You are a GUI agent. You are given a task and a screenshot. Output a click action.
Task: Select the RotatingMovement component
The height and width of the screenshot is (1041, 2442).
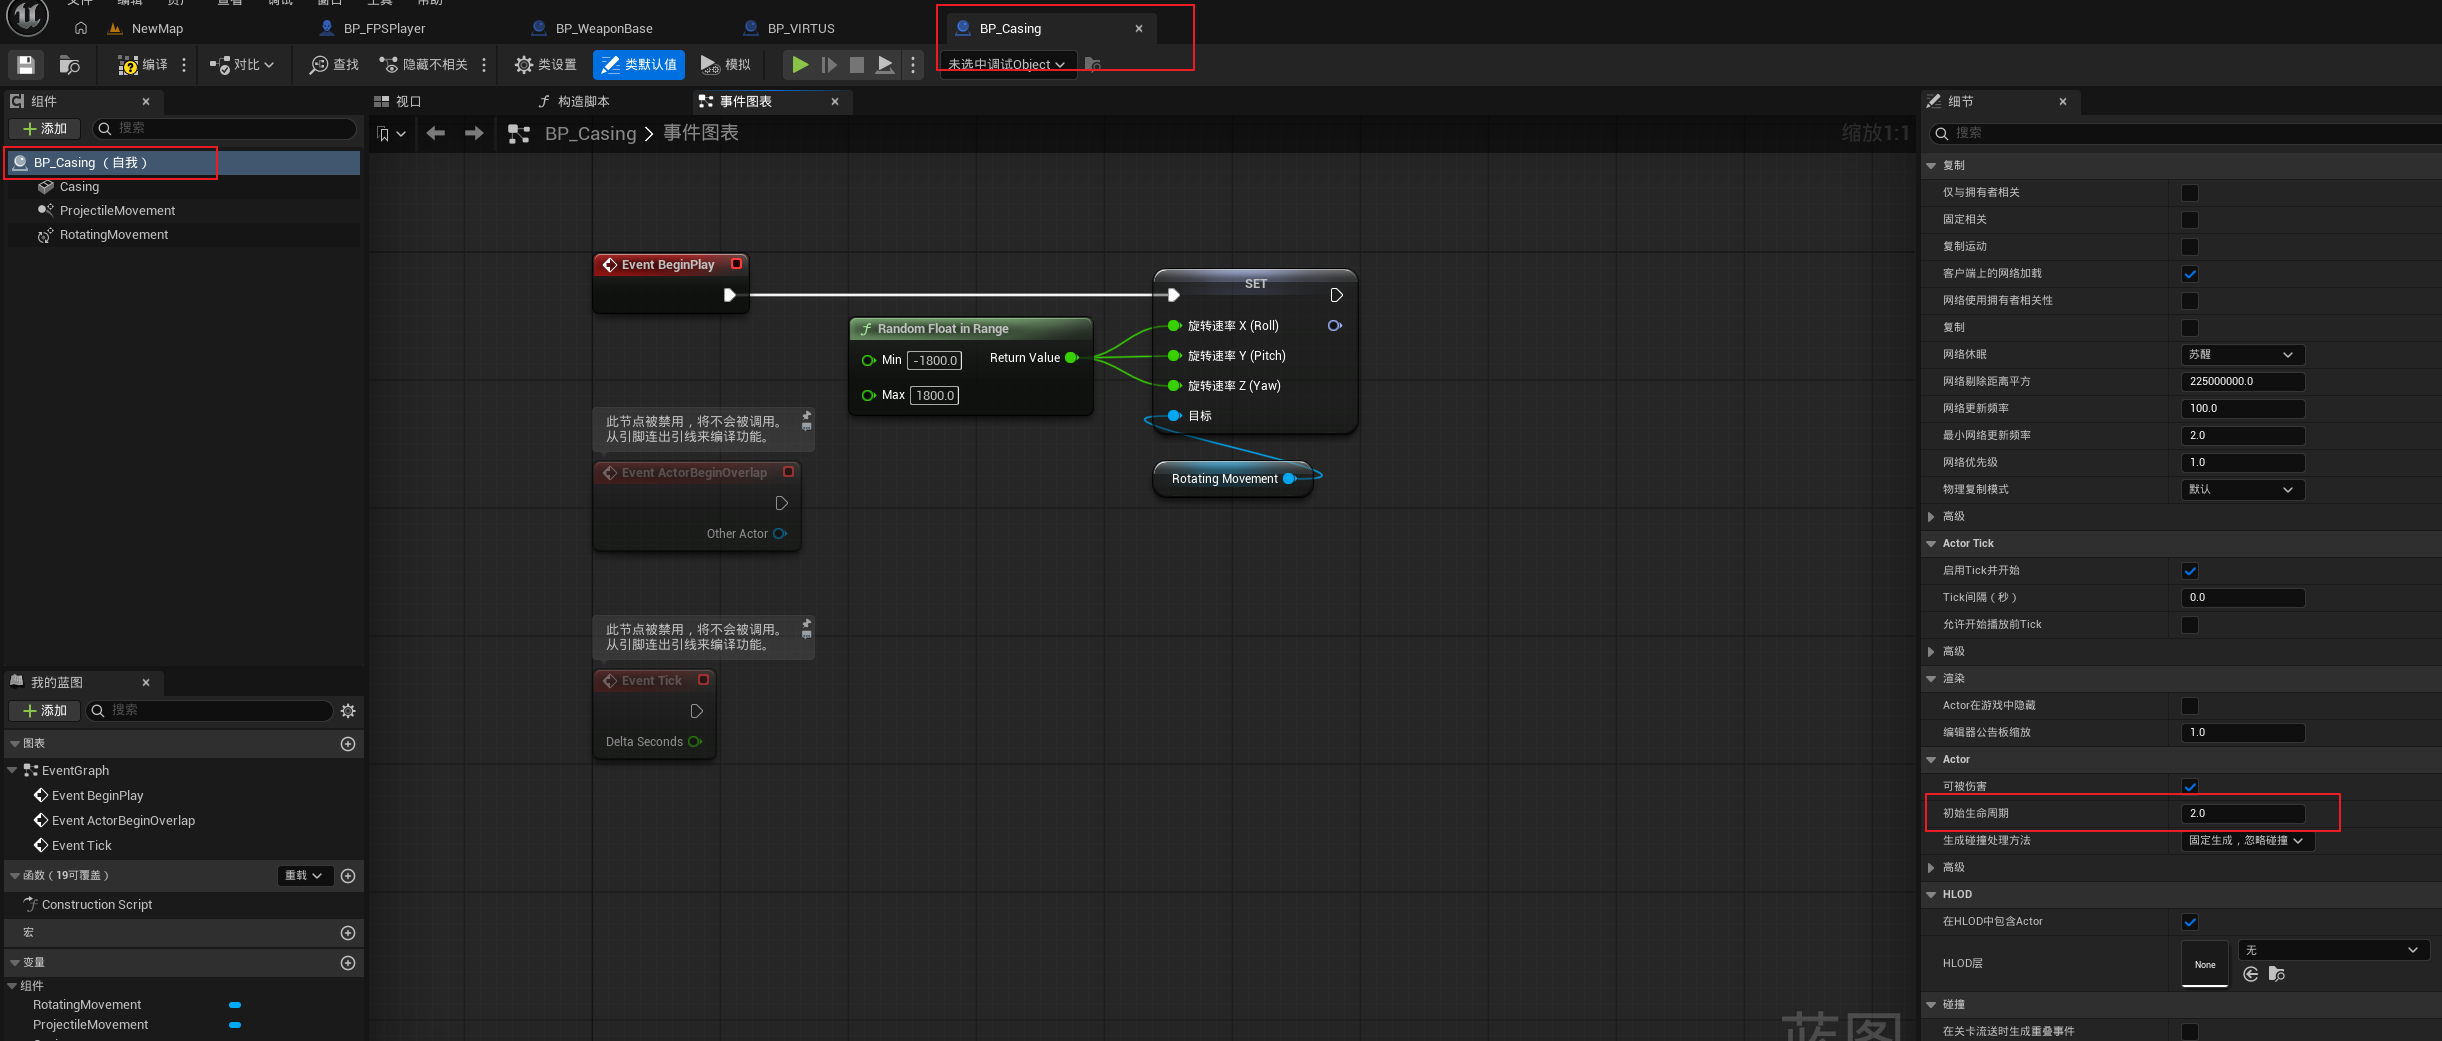click(114, 235)
